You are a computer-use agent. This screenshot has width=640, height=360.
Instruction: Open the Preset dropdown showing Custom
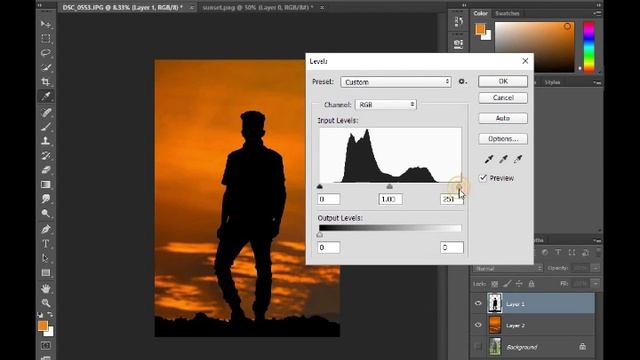pos(396,82)
